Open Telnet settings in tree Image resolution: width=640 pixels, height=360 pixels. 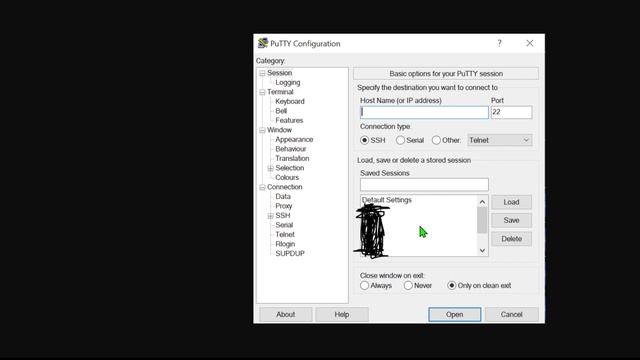pos(285,235)
